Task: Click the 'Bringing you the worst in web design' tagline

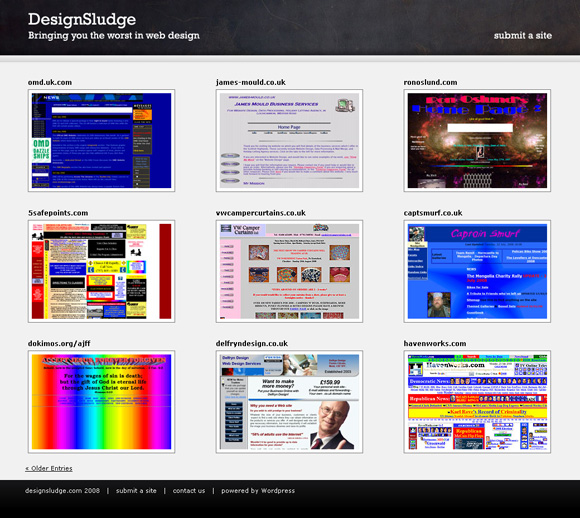Action: pos(114,36)
